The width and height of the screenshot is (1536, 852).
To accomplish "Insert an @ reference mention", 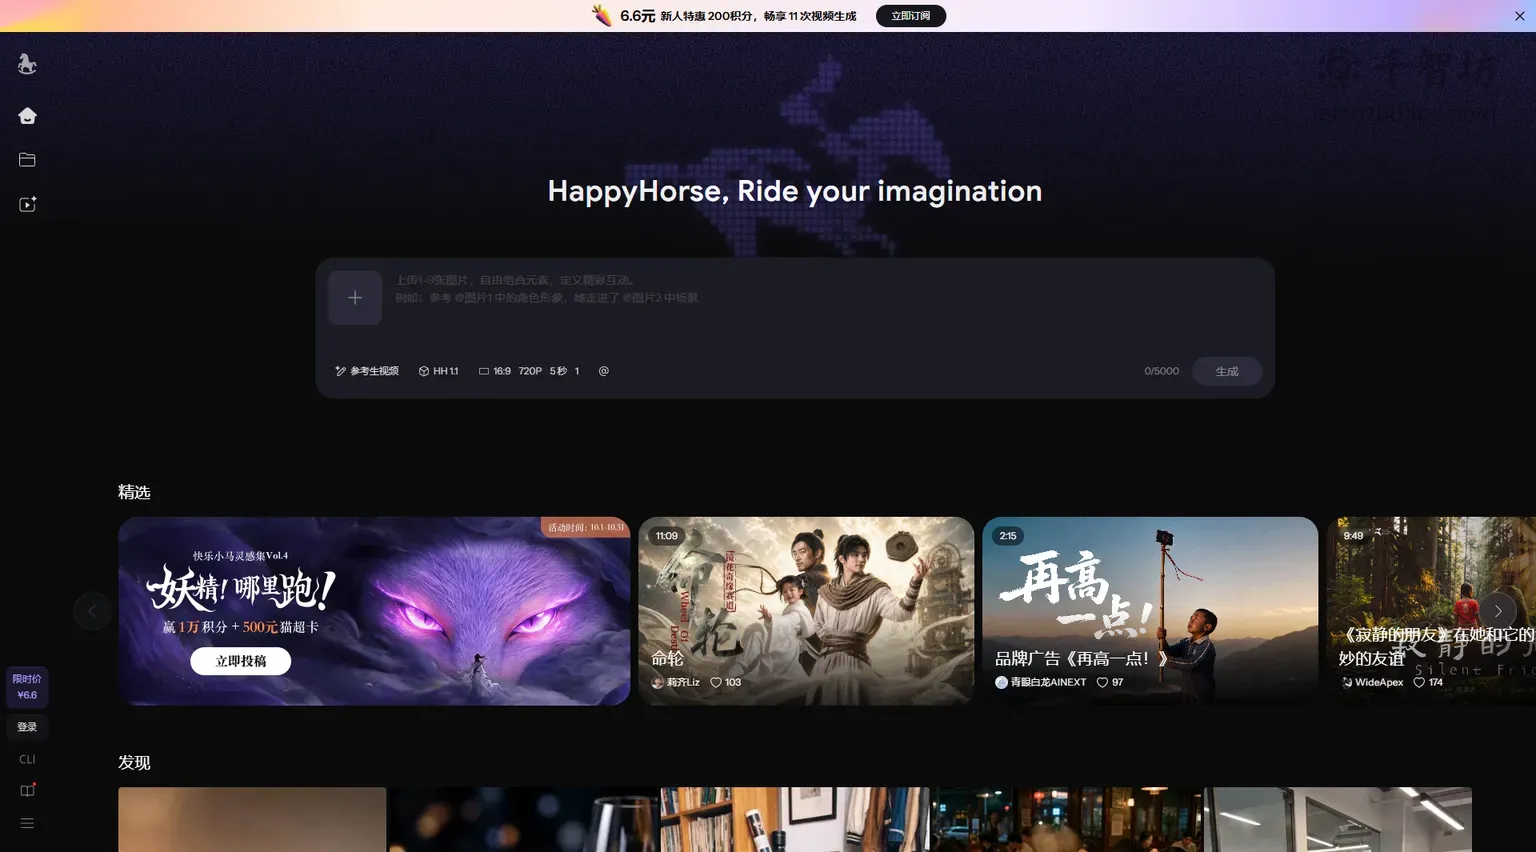I will point(603,371).
